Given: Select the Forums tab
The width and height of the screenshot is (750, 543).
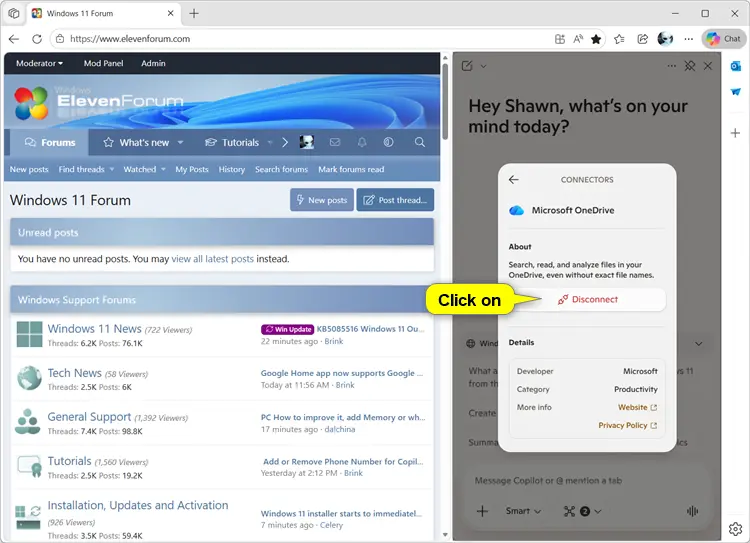Looking at the screenshot, I should tap(50, 143).
